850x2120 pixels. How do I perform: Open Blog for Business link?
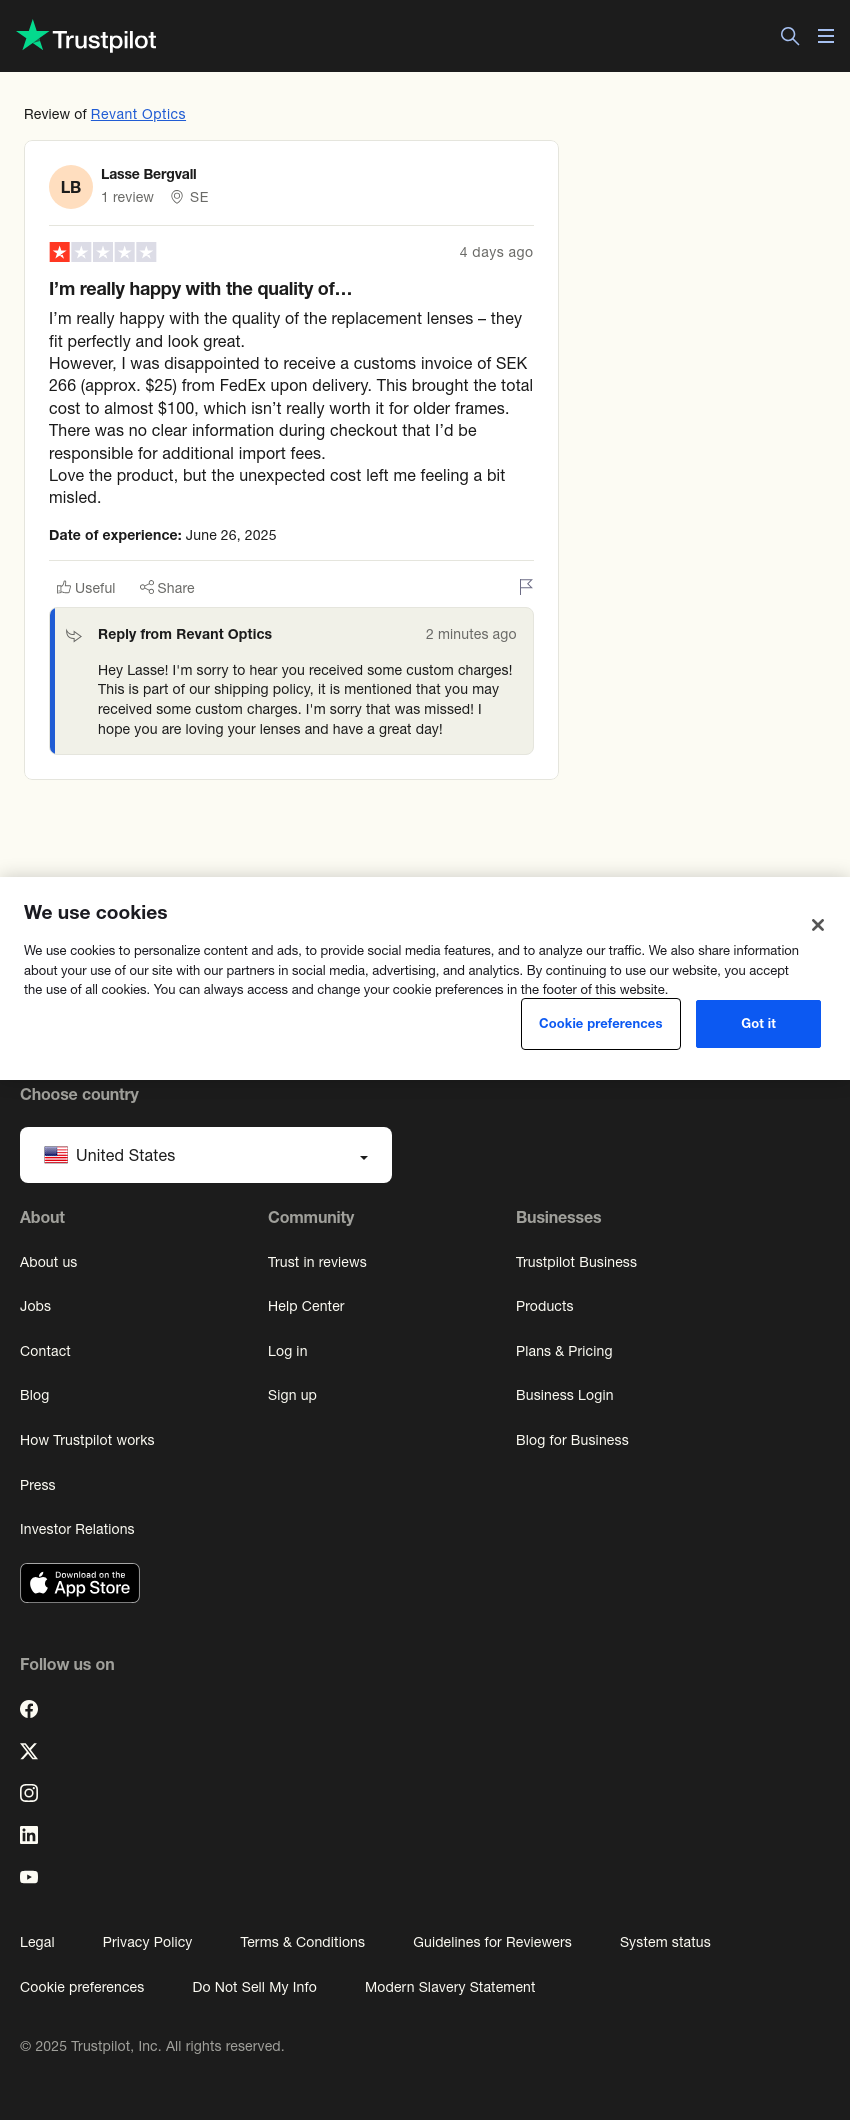click(572, 1440)
